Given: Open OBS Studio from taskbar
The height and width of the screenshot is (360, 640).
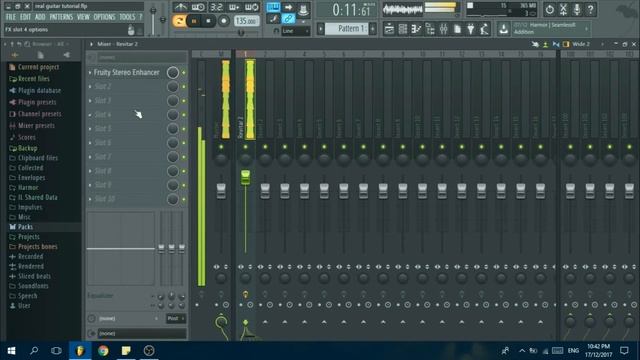Looking at the screenshot, I should tap(149, 351).
